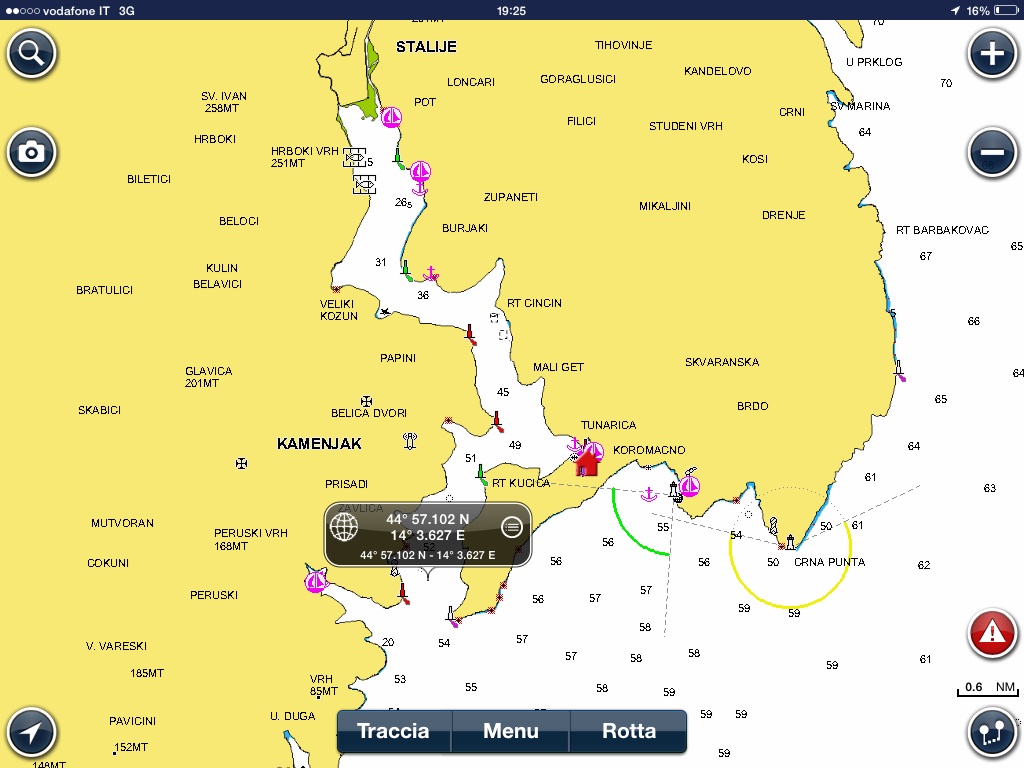Select the green buoy near depth 31
Image resolution: width=1024 pixels, height=768 pixels.
pyautogui.click(x=406, y=270)
